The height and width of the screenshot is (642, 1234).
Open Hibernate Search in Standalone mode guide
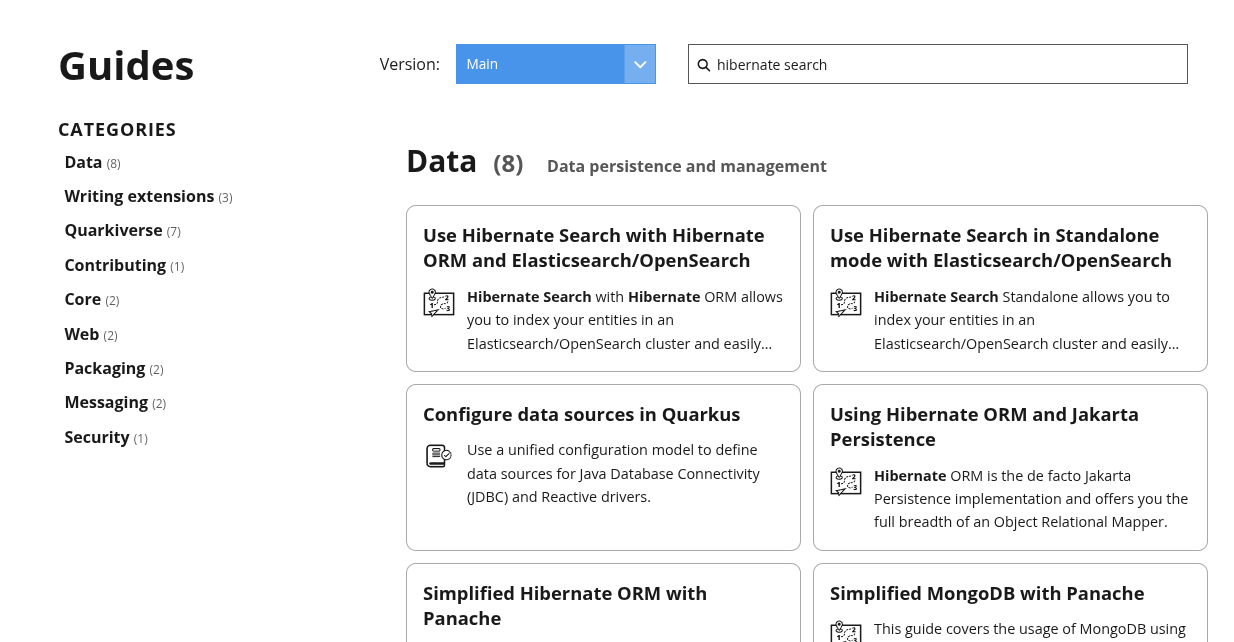pyautogui.click(x=1000, y=248)
